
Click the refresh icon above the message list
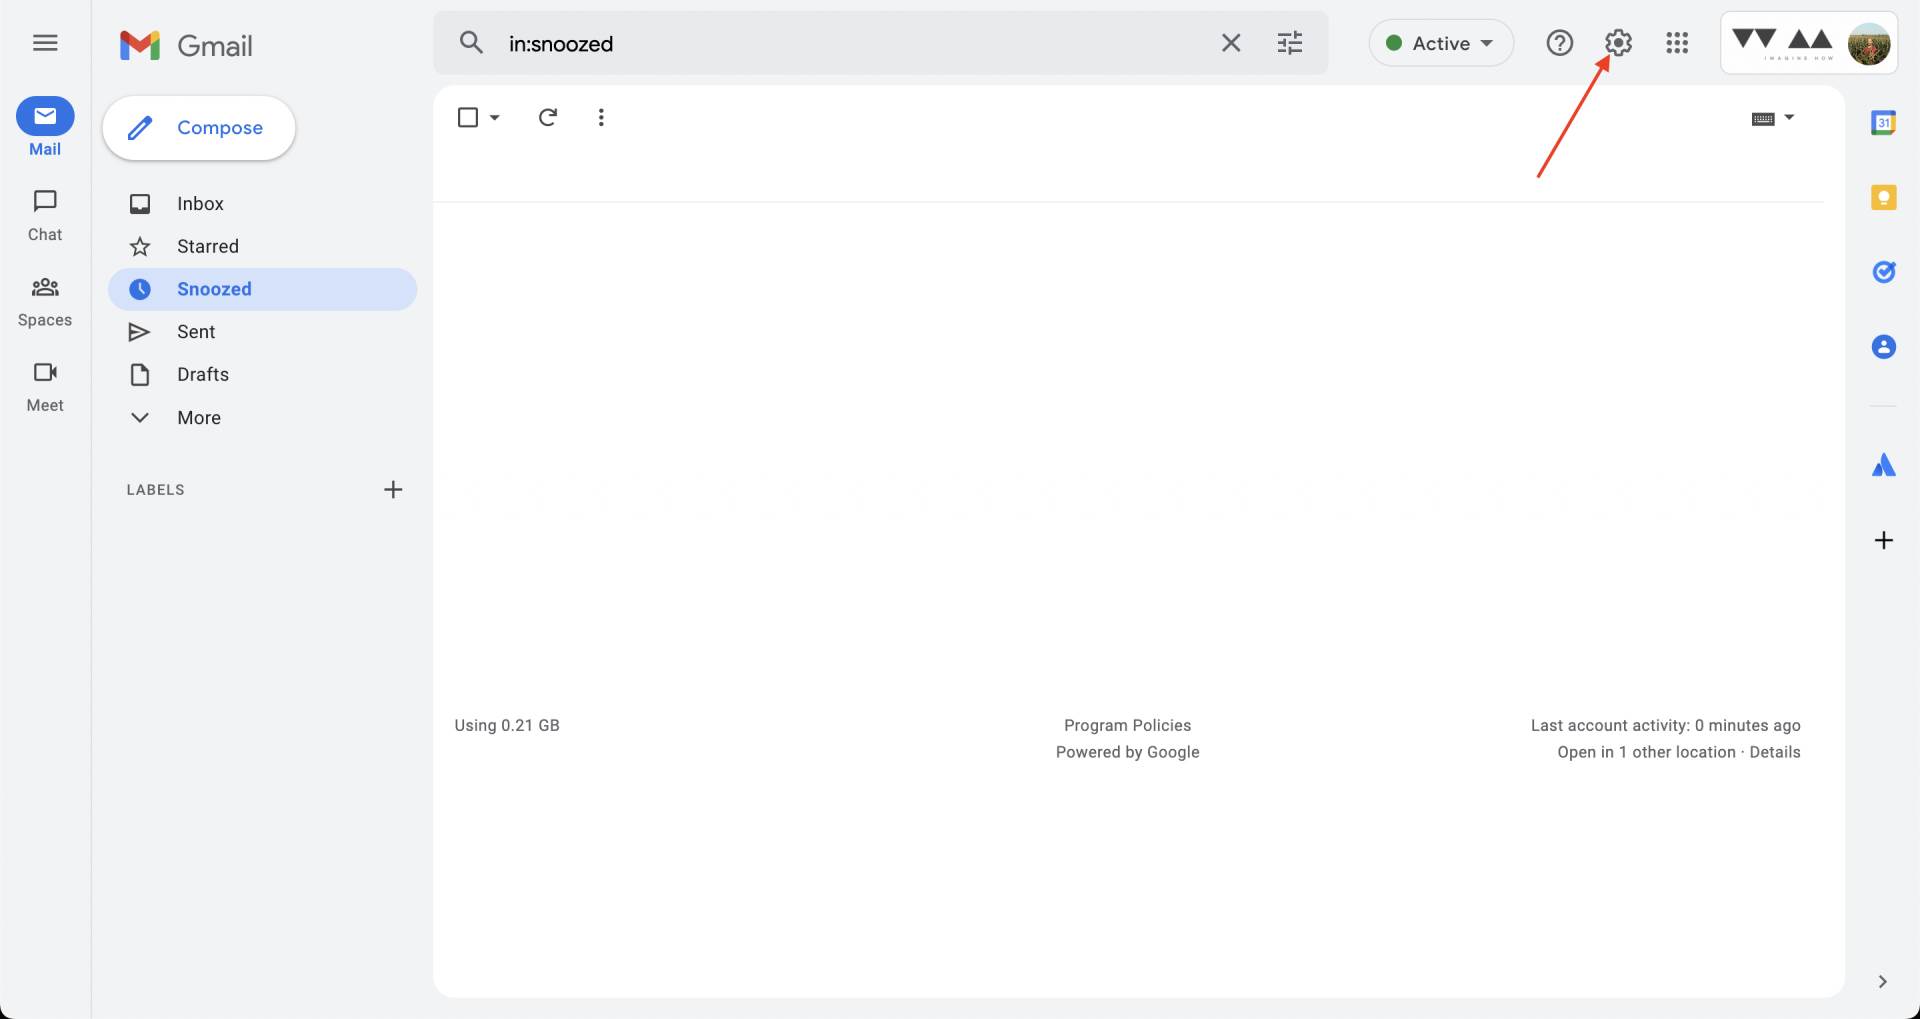548,117
